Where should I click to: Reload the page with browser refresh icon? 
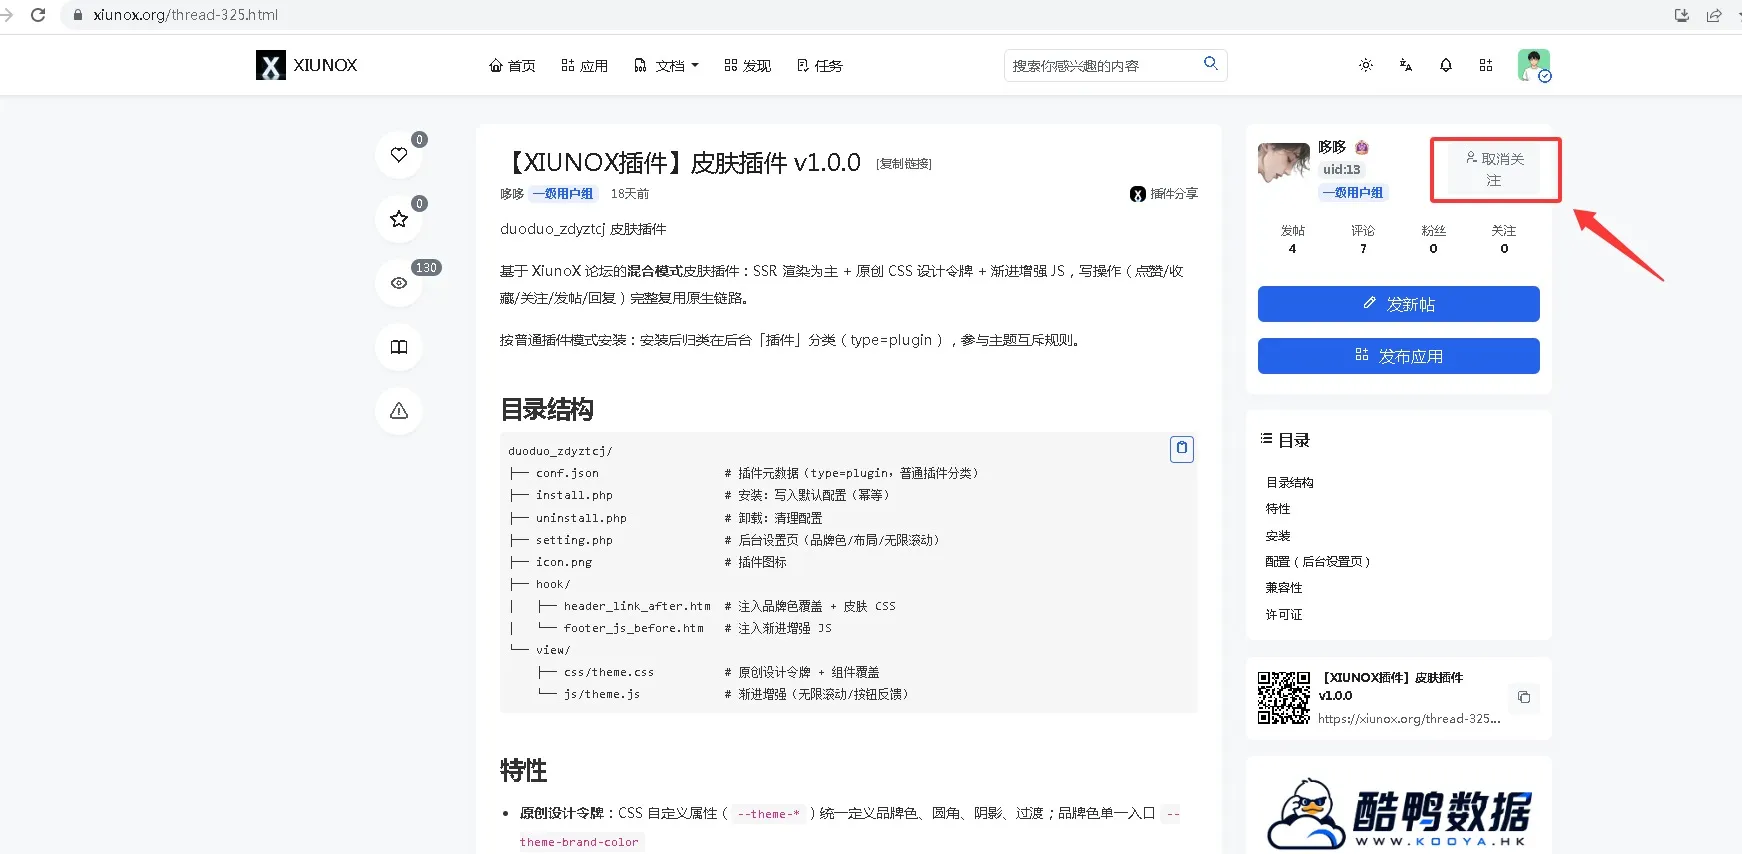[38, 15]
